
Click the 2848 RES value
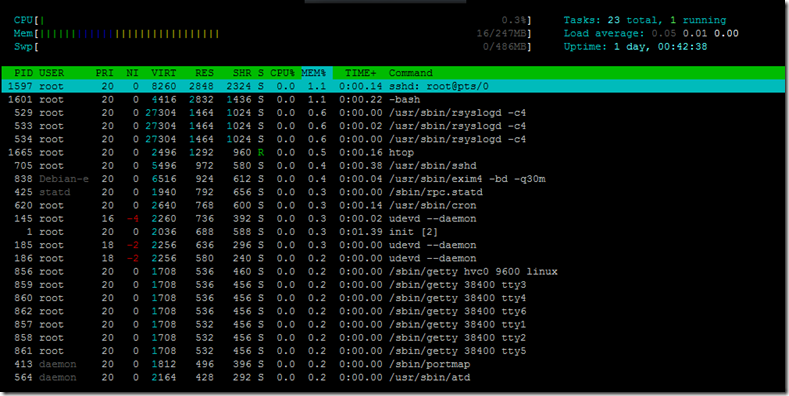201,86
